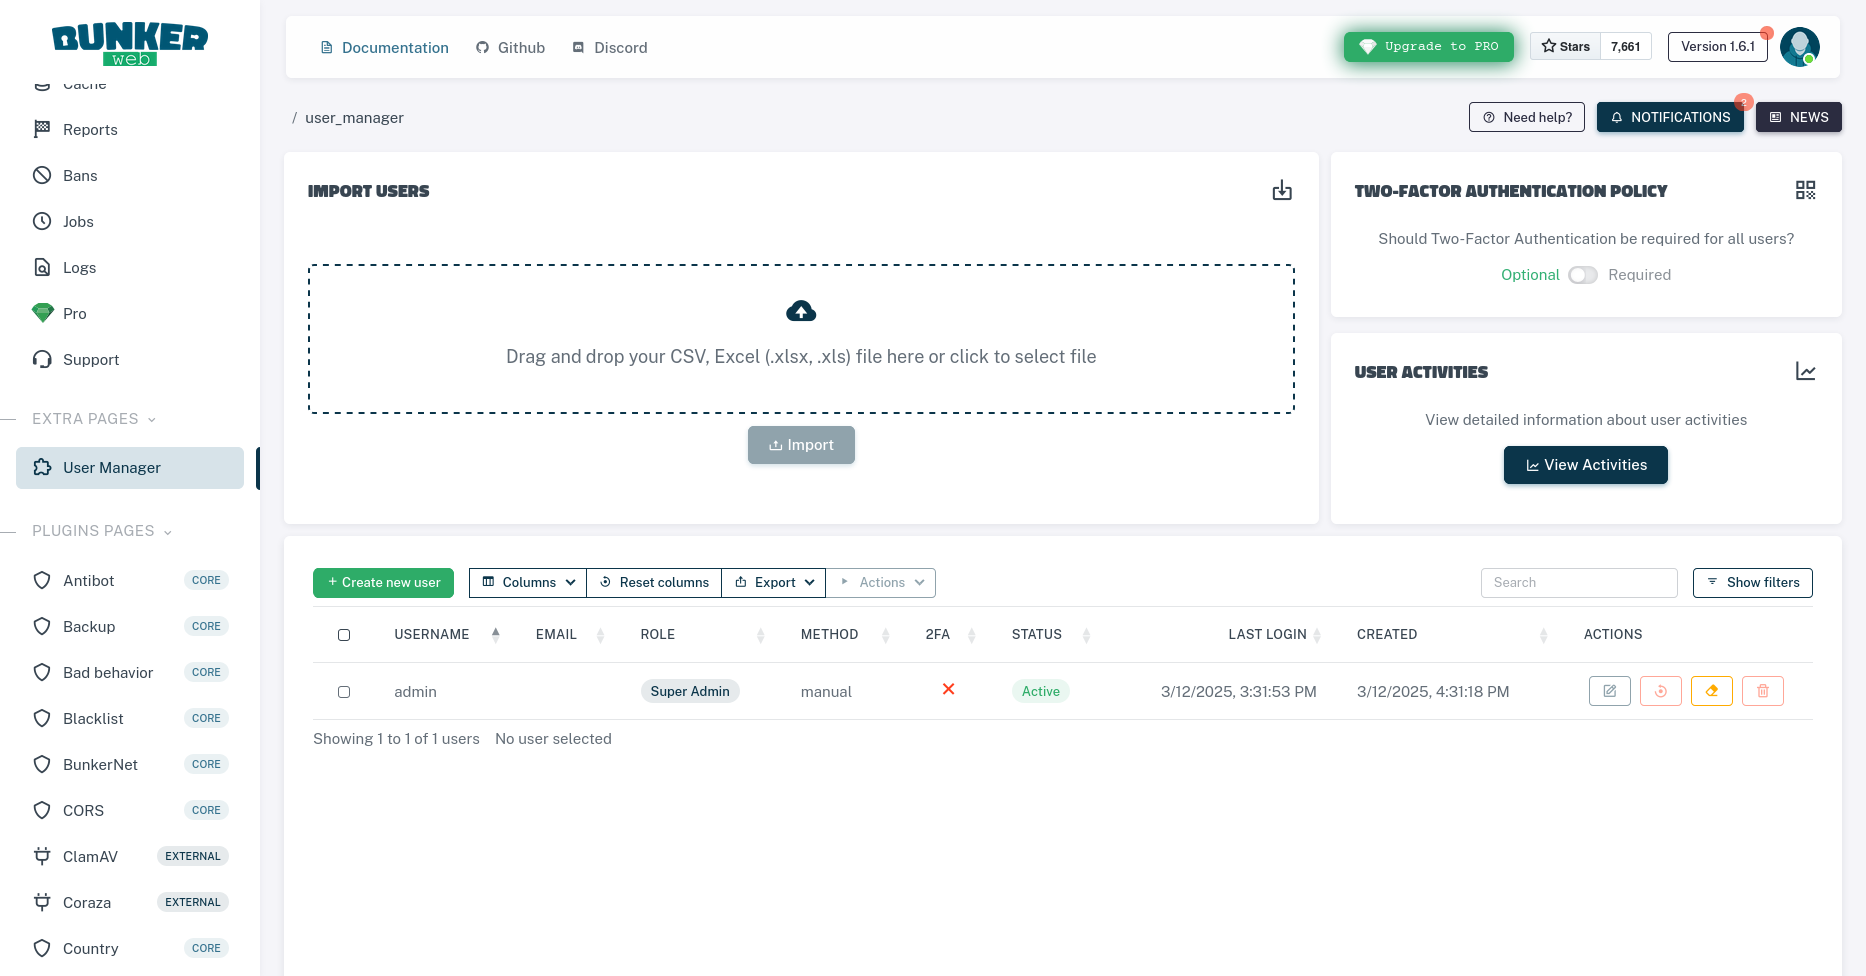Expand the Export dropdown menu
Screen dimensions: 1866x976
pyautogui.click(x=774, y=583)
